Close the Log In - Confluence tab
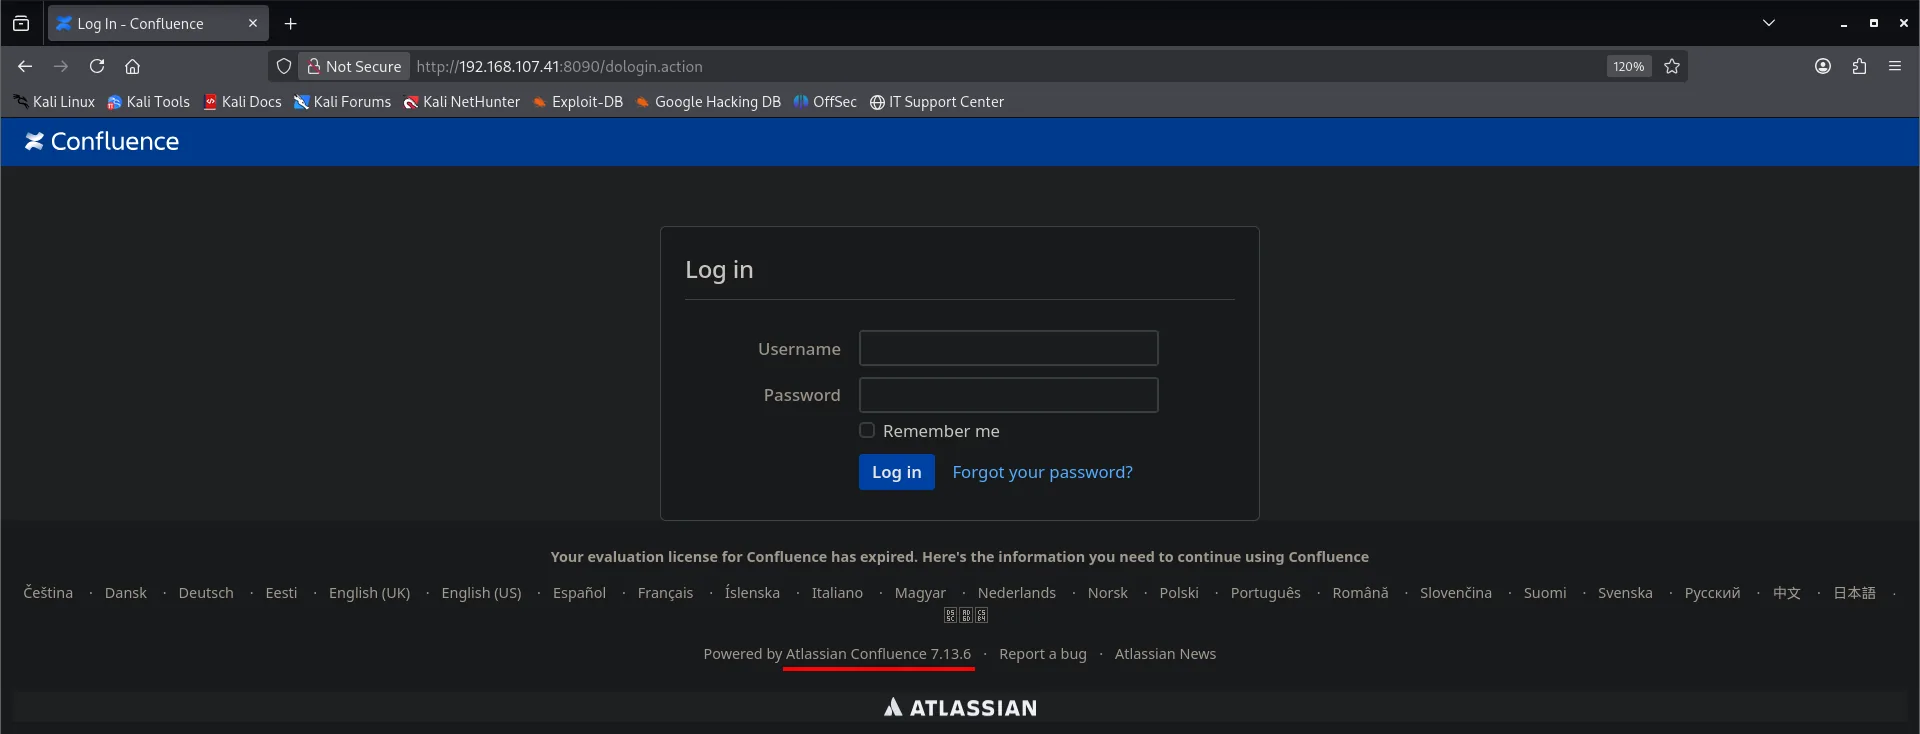The image size is (1920, 734). coord(253,23)
